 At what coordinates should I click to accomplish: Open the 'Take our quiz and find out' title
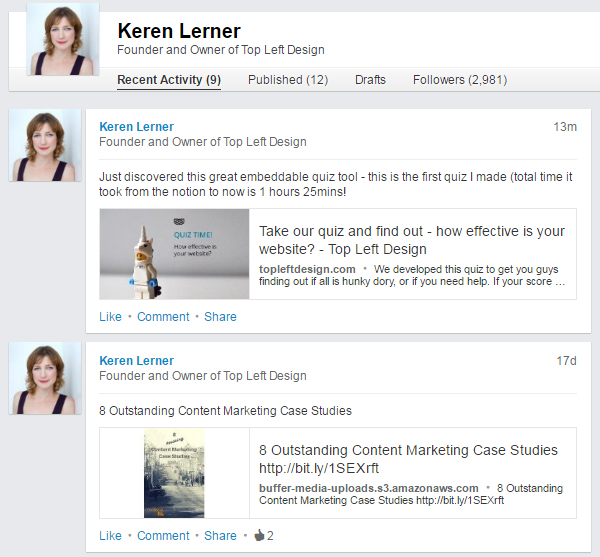pyautogui.click(x=412, y=240)
